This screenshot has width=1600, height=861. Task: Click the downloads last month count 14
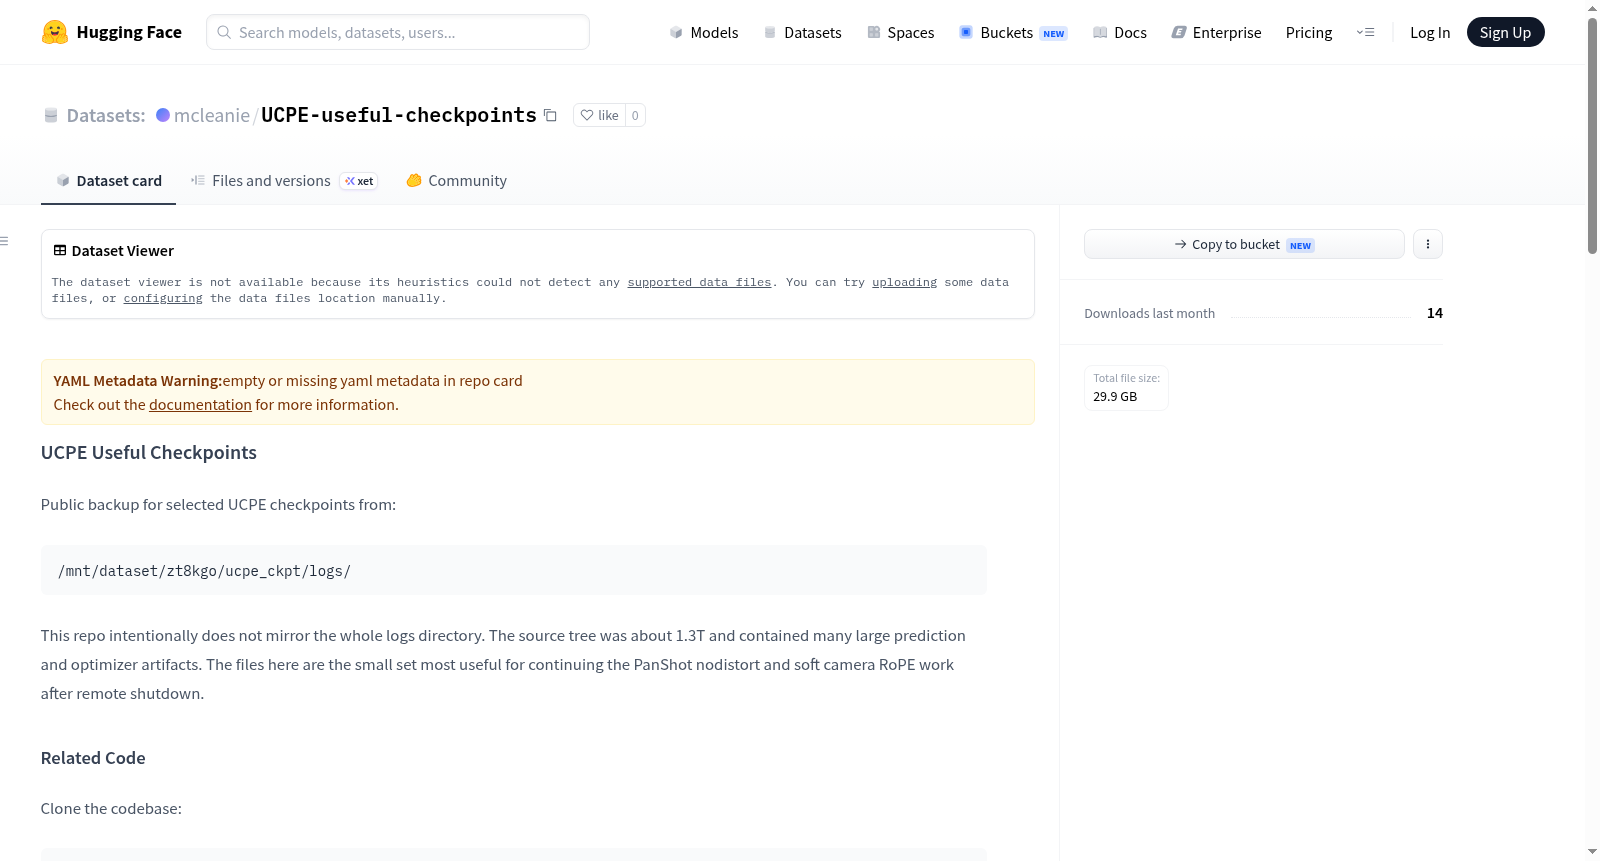pos(1435,313)
